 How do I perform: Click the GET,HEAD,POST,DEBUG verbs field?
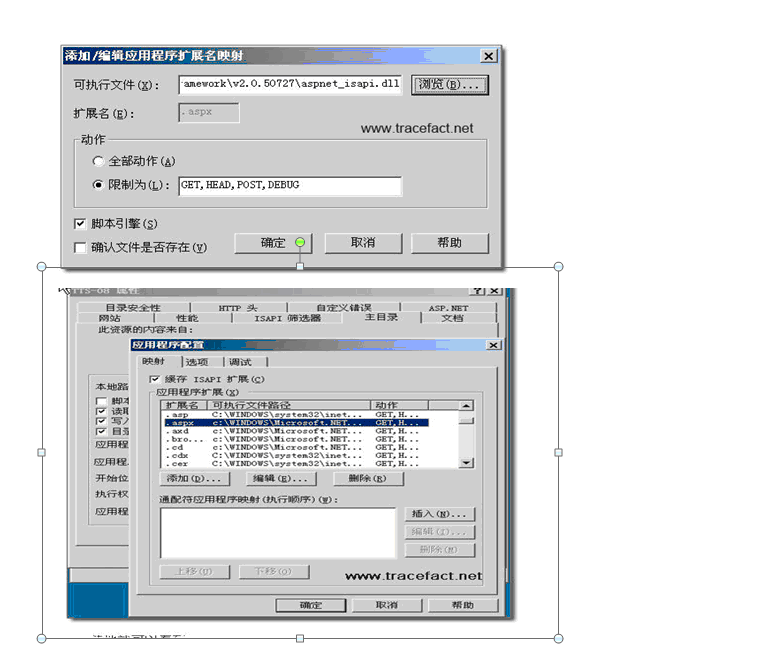tap(290, 186)
